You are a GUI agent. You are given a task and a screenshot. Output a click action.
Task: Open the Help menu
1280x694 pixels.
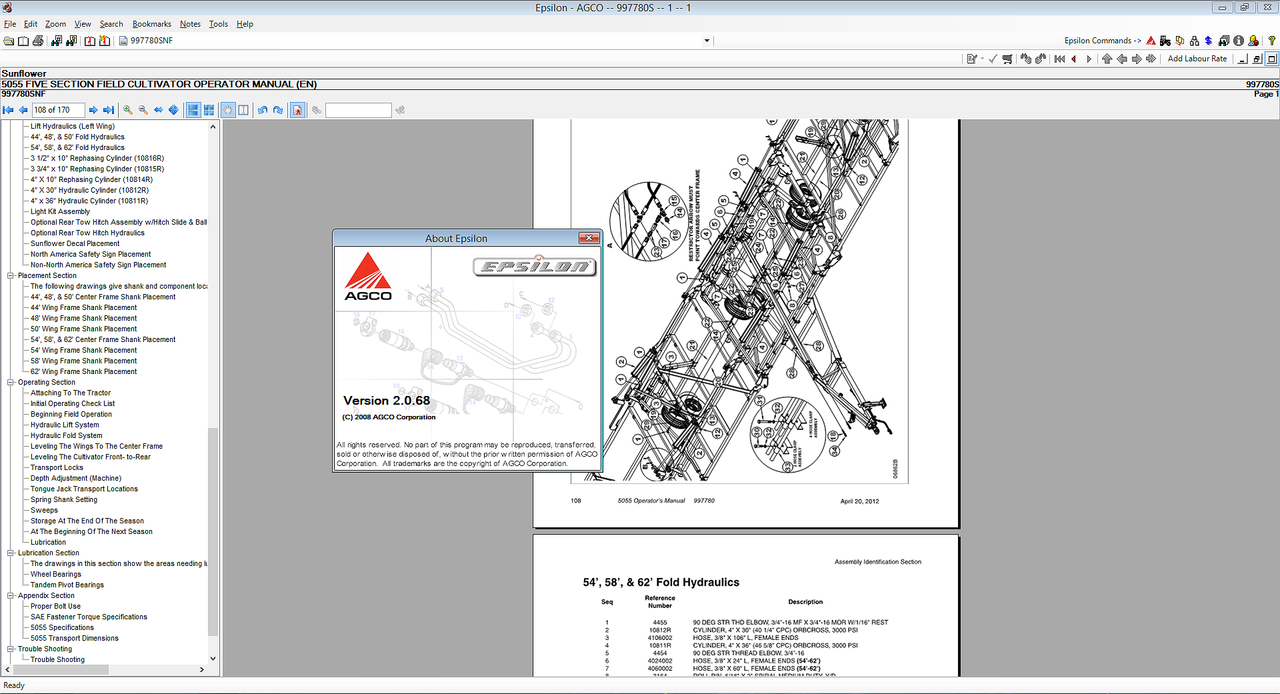coord(245,24)
